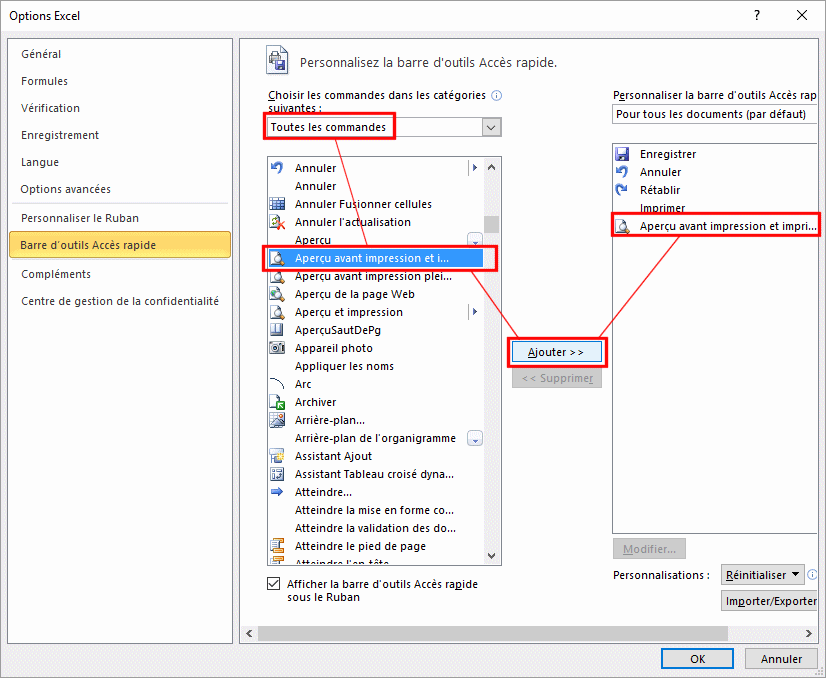Image resolution: width=826 pixels, height=678 pixels.
Task: Click the Arrière-plan picture icon
Action: [x=277, y=420]
